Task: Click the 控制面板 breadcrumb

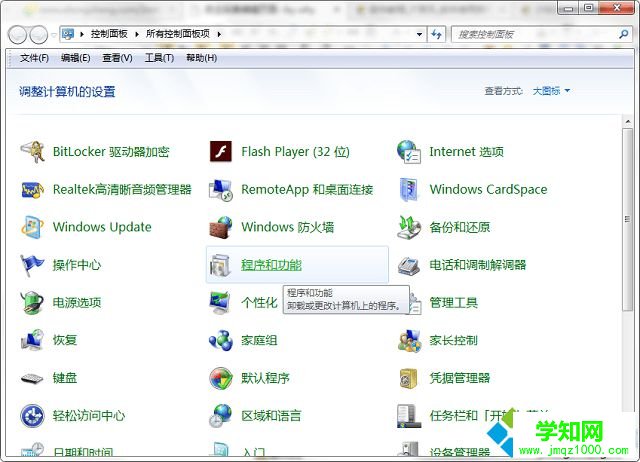Action: click(109, 34)
